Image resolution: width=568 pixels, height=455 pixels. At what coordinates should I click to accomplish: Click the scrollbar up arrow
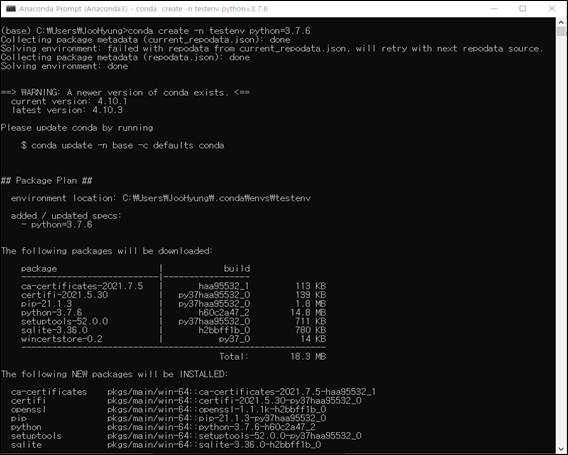pyautogui.click(x=561, y=22)
